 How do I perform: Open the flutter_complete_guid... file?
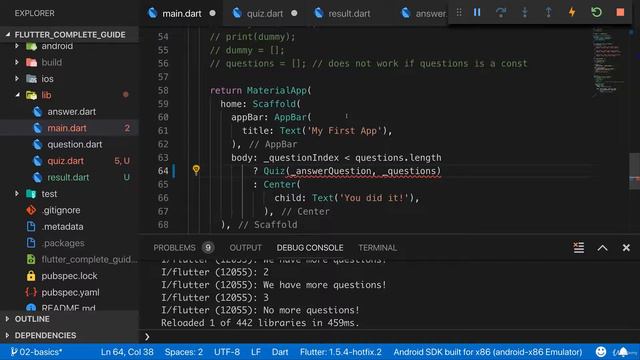(69, 259)
